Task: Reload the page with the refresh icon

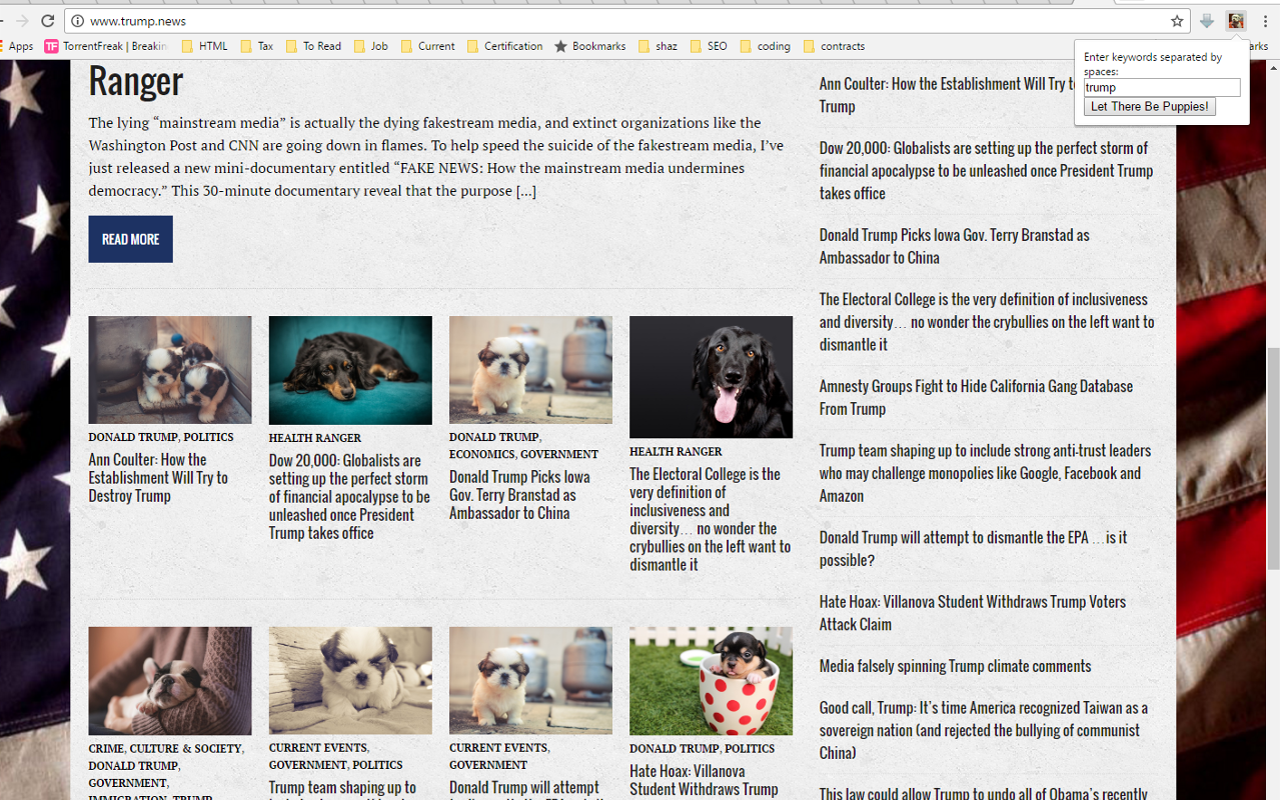Action: tap(47, 21)
